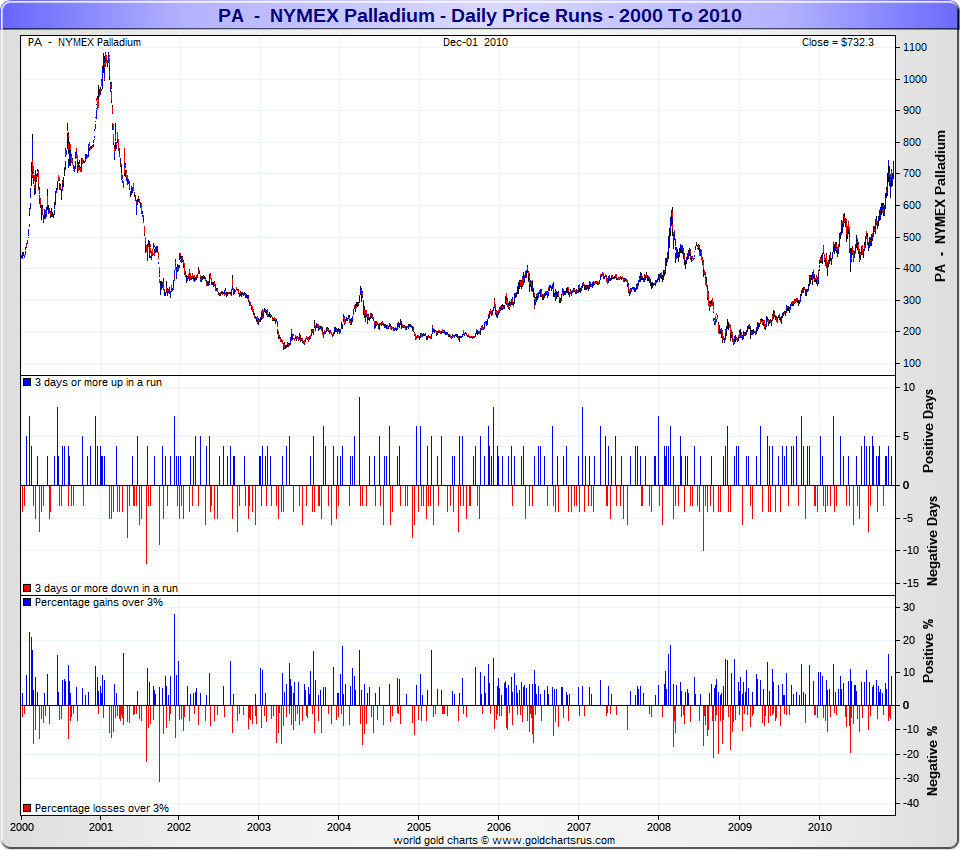Image resolution: width=960 pixels, height=850 pixels.
Task: Click the 'Positive %' axis title
Action: [x=929, y=651]
